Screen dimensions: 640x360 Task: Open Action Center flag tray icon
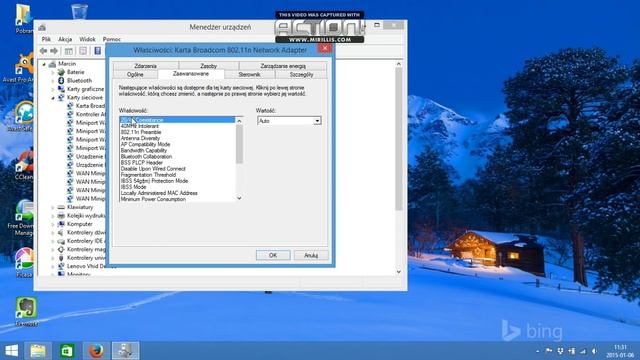click(x=549, y=351)
